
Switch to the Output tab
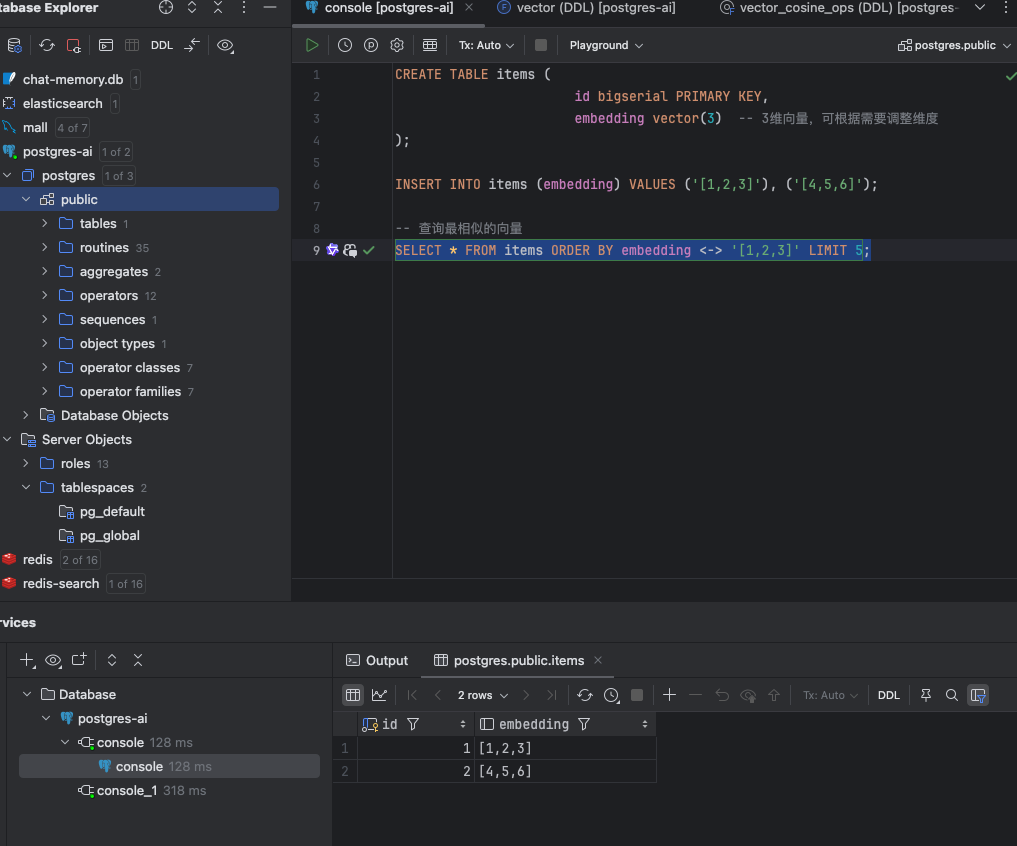click(x=377, y=660)
